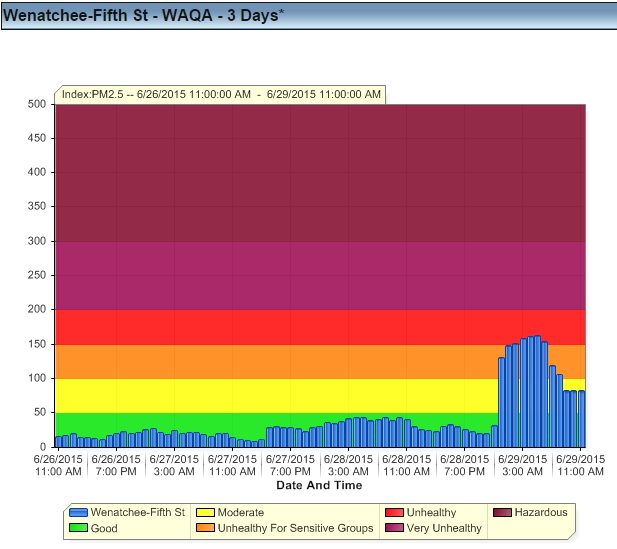Click the red Unhealthy legend swatch
The height and width of the screenshot is (549, 617).
(394, 512)
